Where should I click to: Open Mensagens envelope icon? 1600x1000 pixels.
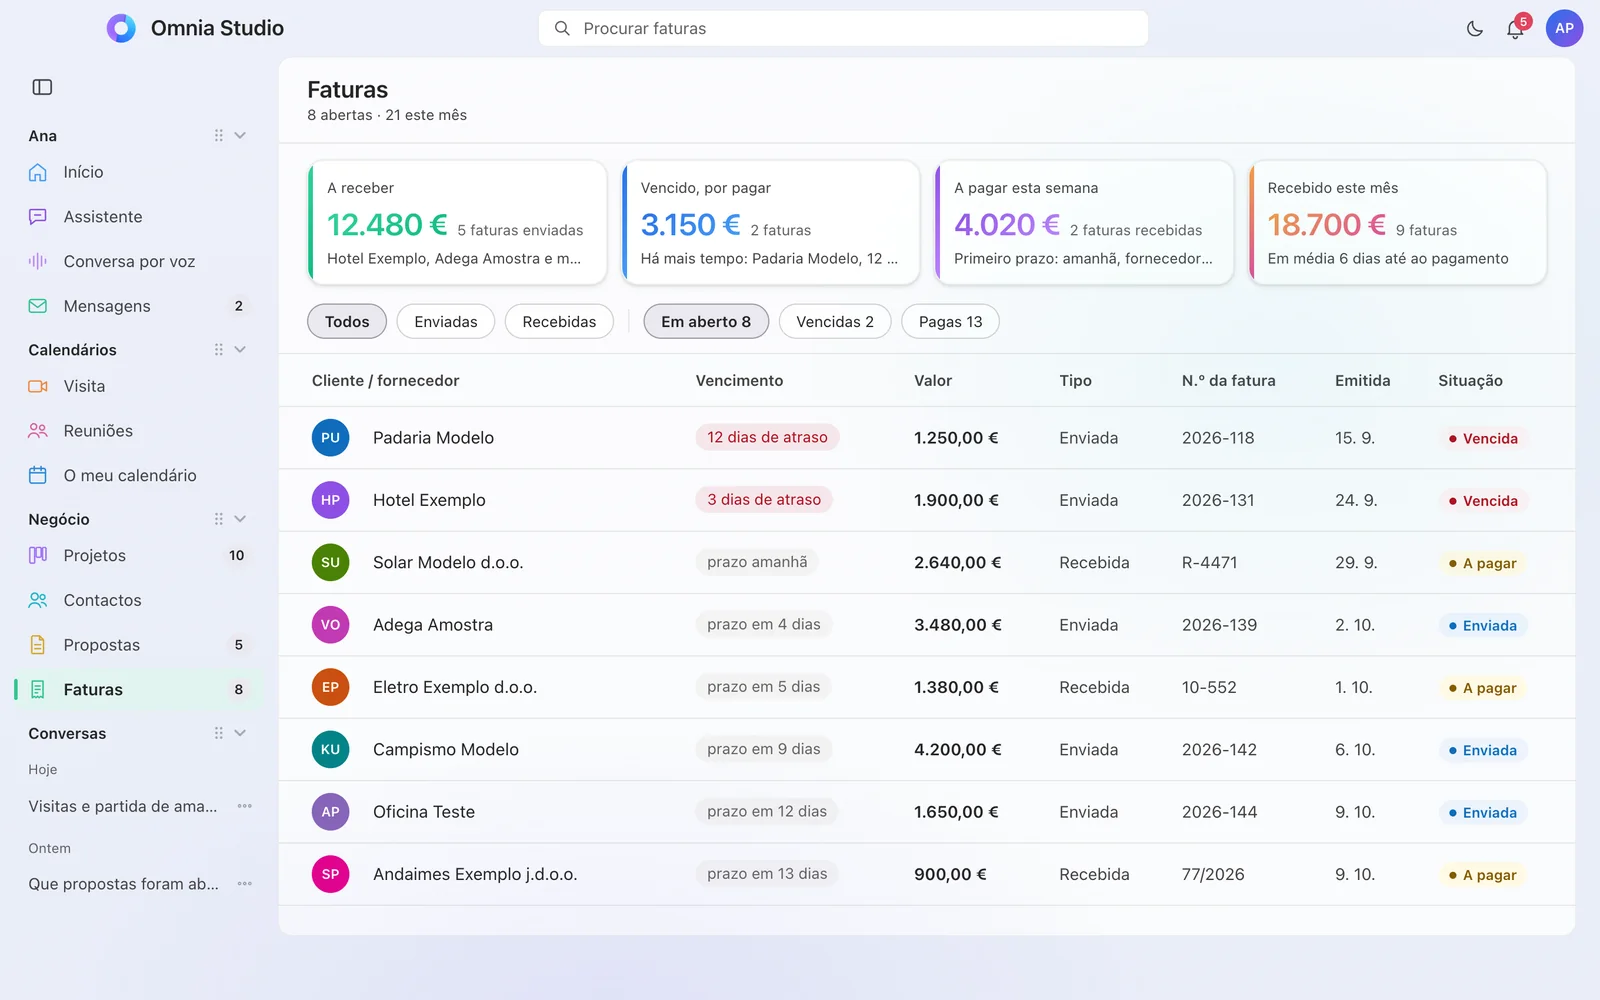[x=38, y=306]
